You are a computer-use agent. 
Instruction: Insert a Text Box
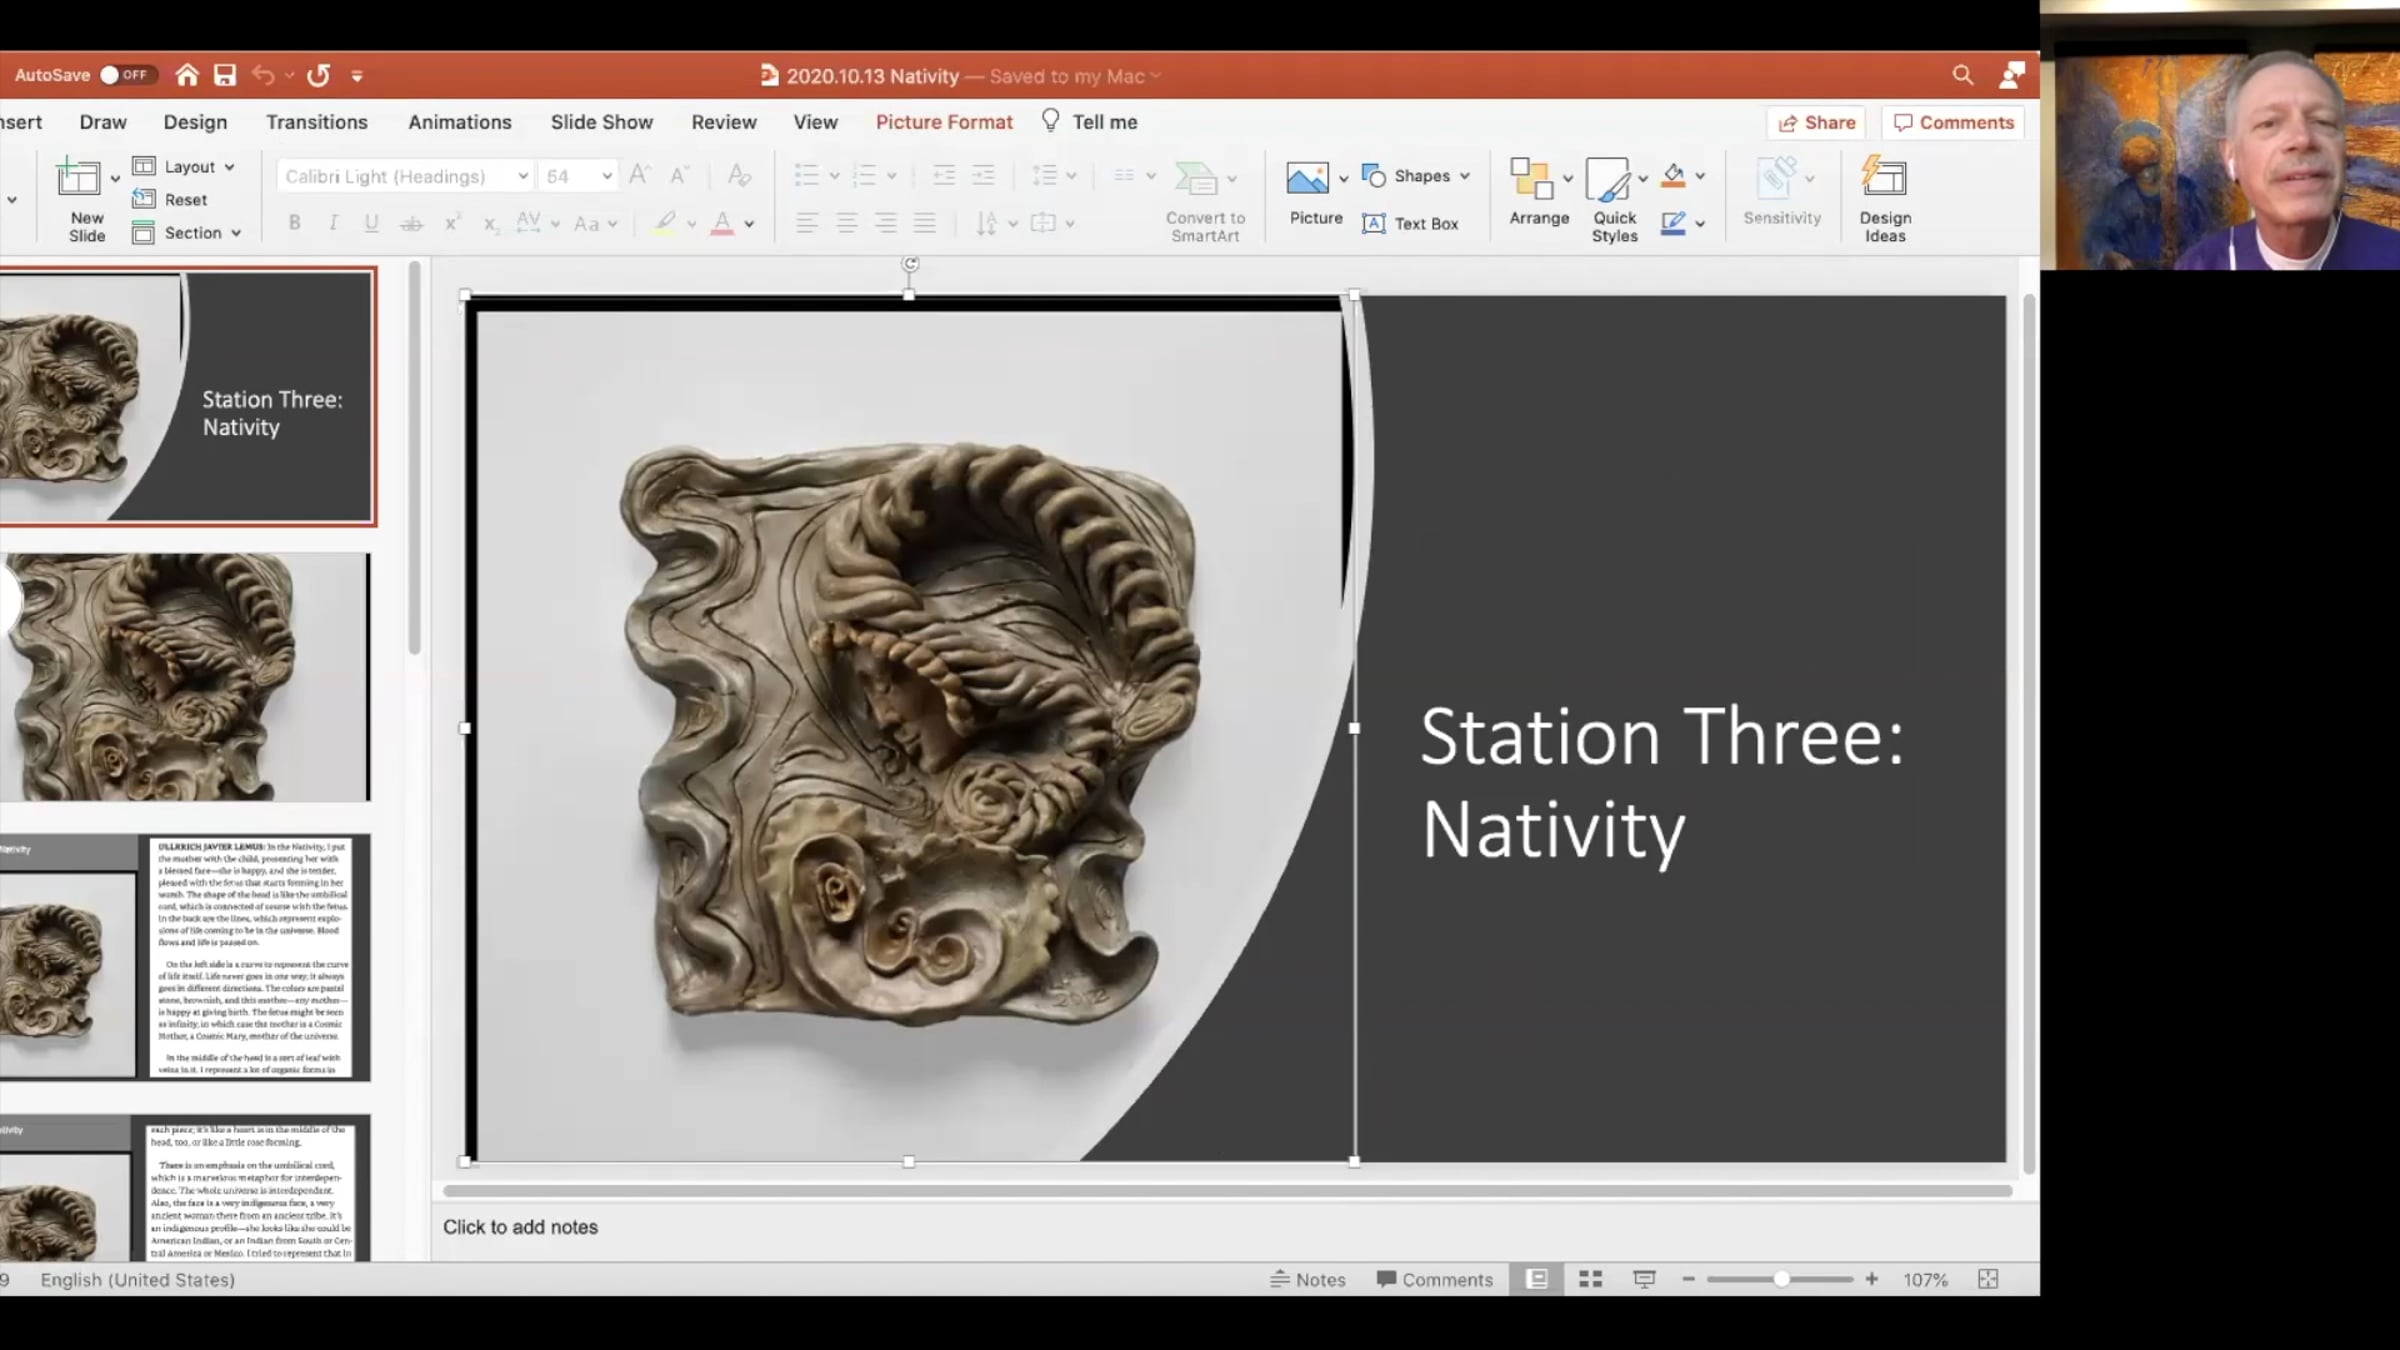pyautogui.click(x=1411, y=224)
